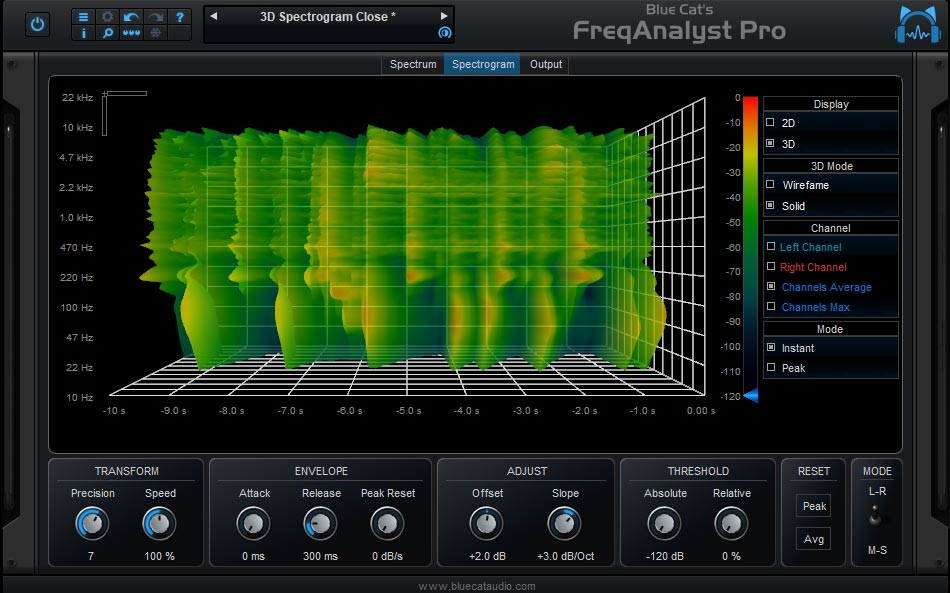Click the power/bypass icon top left
Viewport: 950px width, 593px height.
36,25
